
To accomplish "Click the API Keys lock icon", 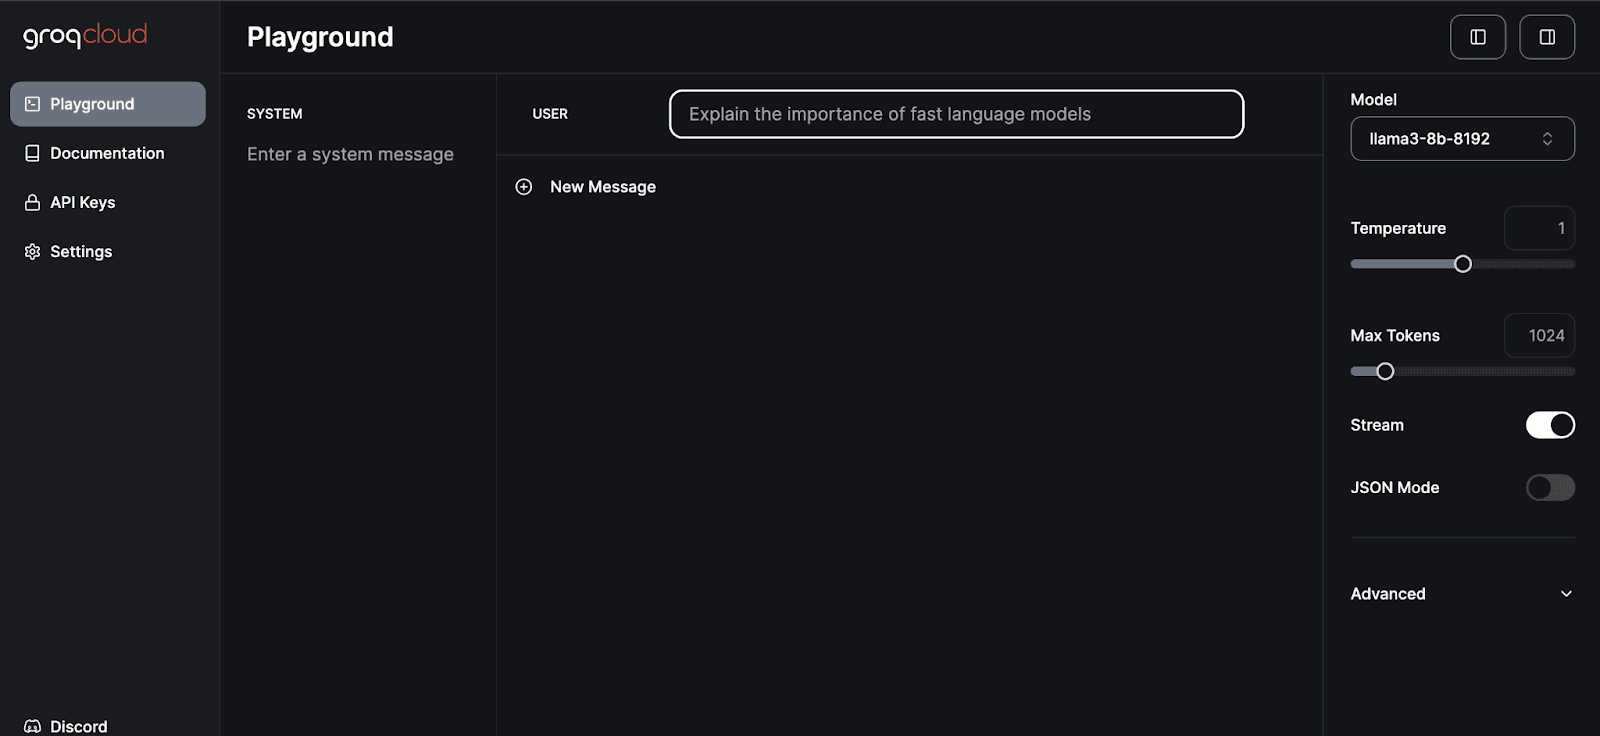I will coord(32,202).
